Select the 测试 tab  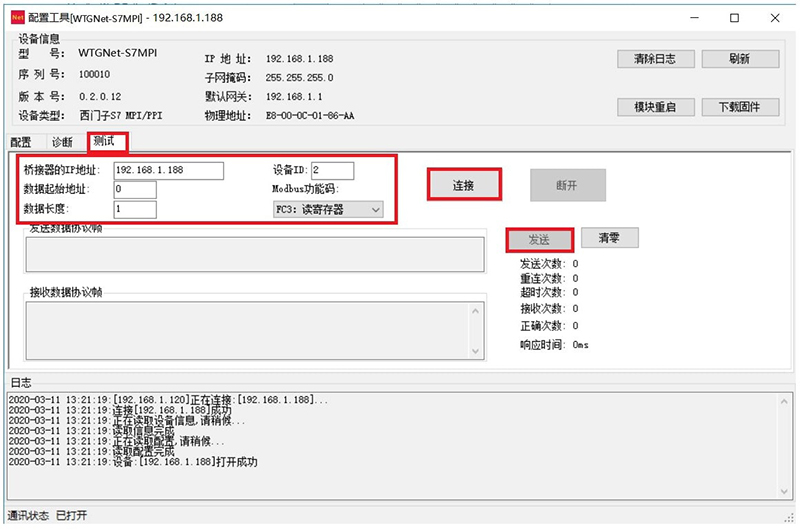(107, 141)
